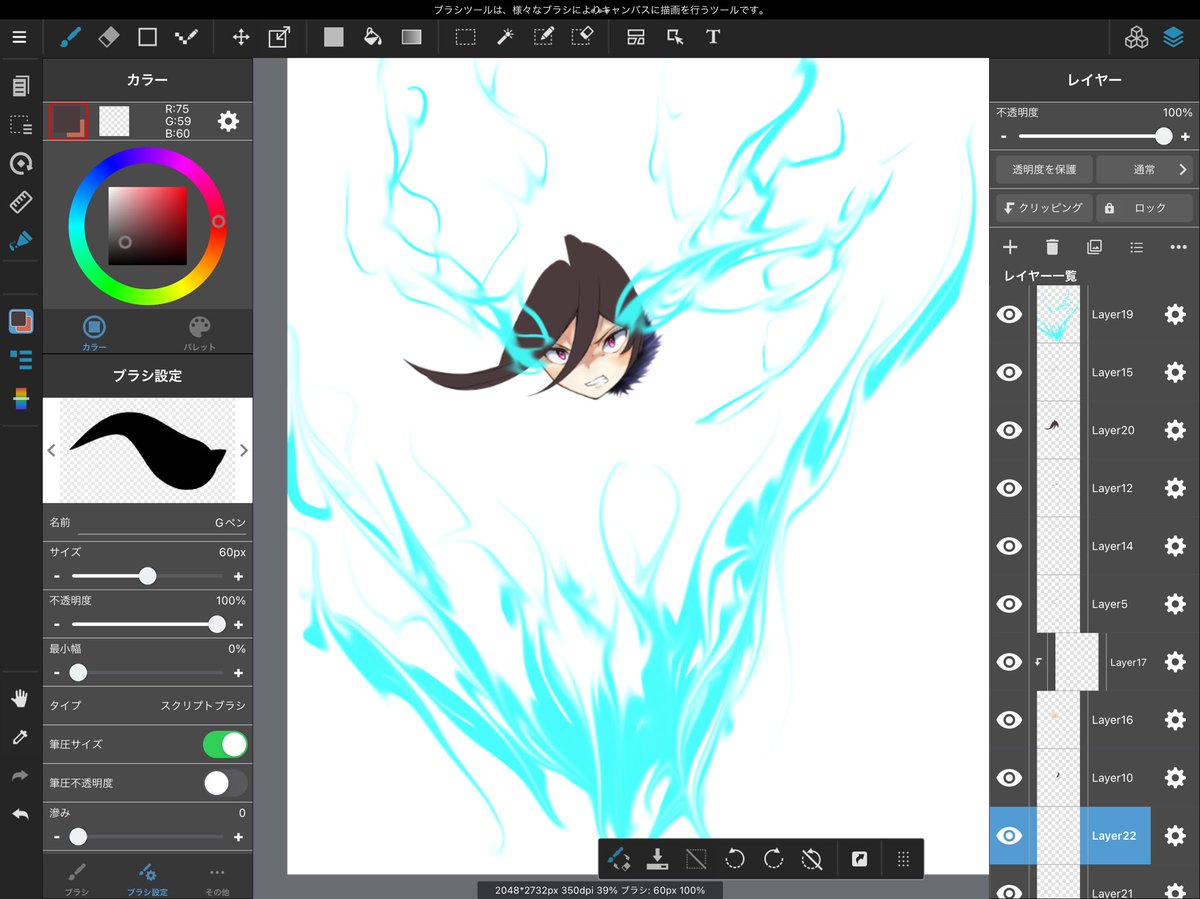Click inside the color picker square
Screen dimensions: 1200x899
point(147,226)
